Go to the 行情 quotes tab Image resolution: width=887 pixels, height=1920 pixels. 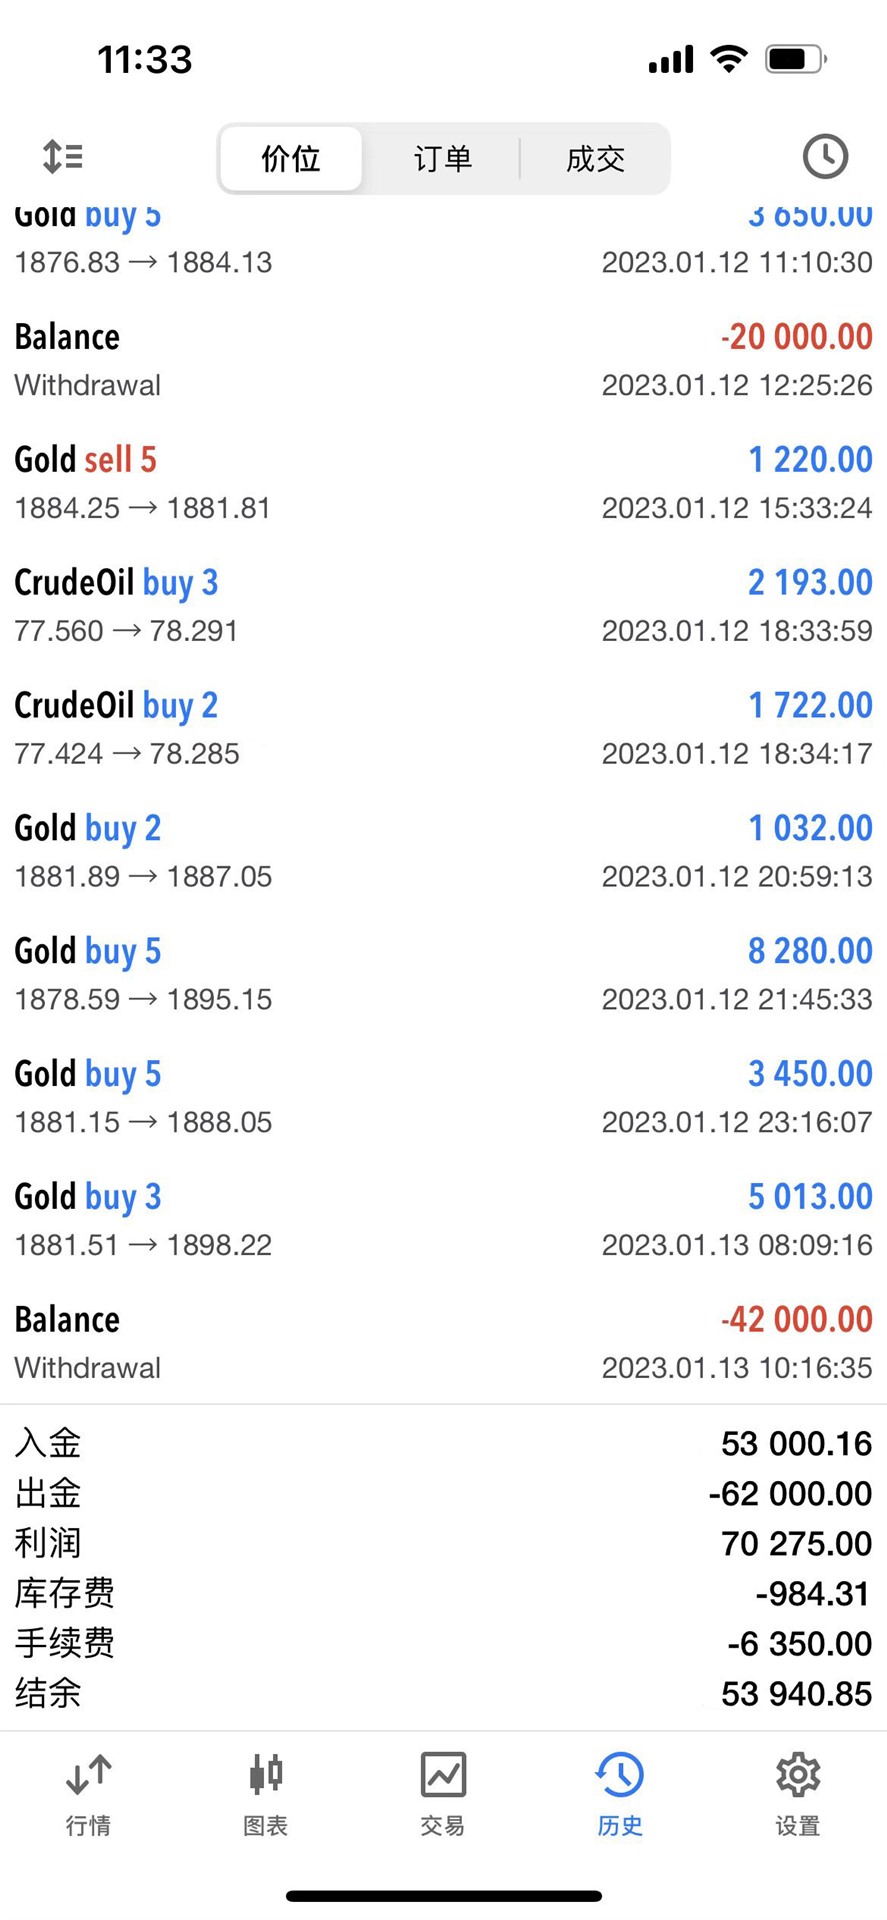tap(88, 1794)
